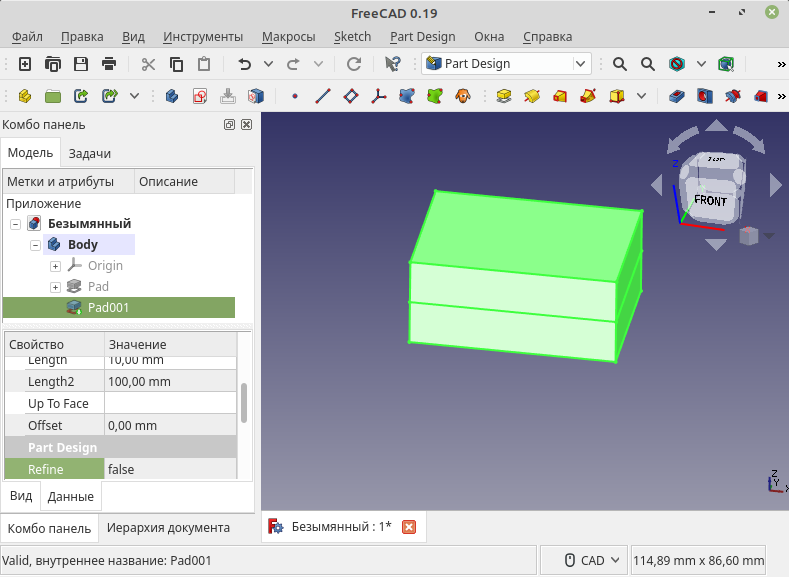Switch to the Иерархия документа tab
The width and height of the screenshot is (789, 577).
pos(168,528)
